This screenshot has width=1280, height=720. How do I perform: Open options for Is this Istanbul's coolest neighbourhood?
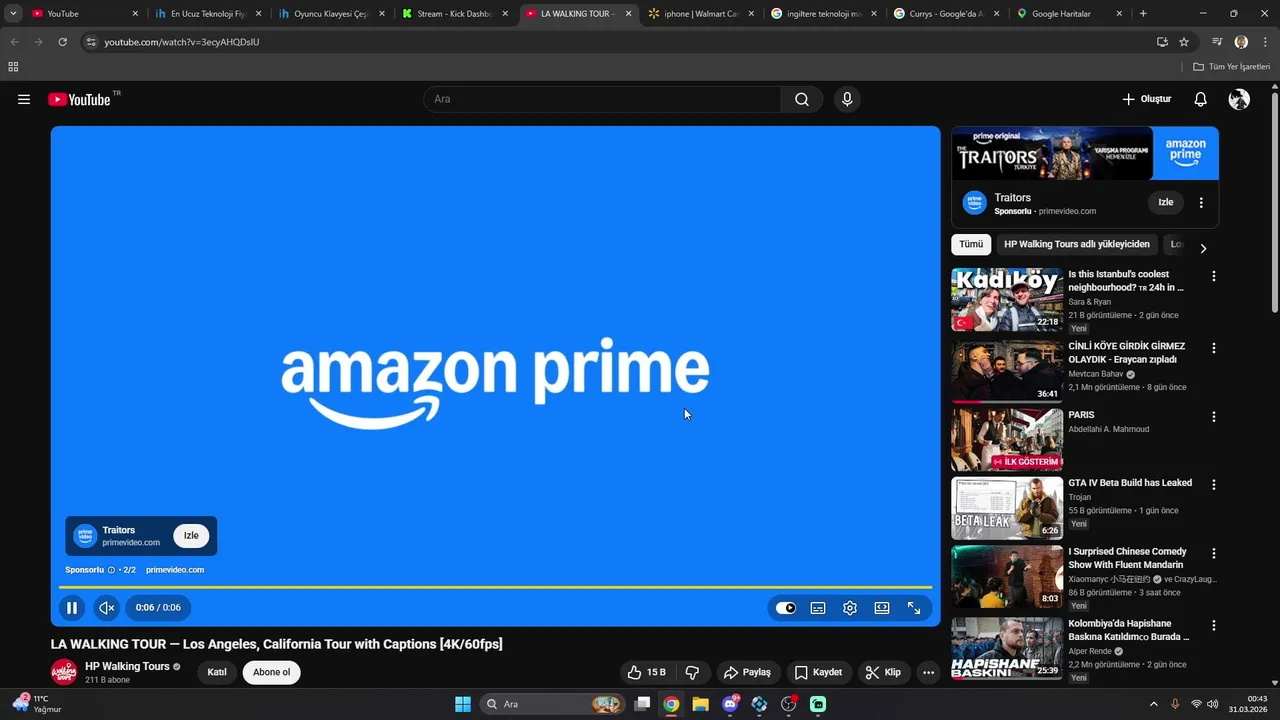coord(1214,276)
